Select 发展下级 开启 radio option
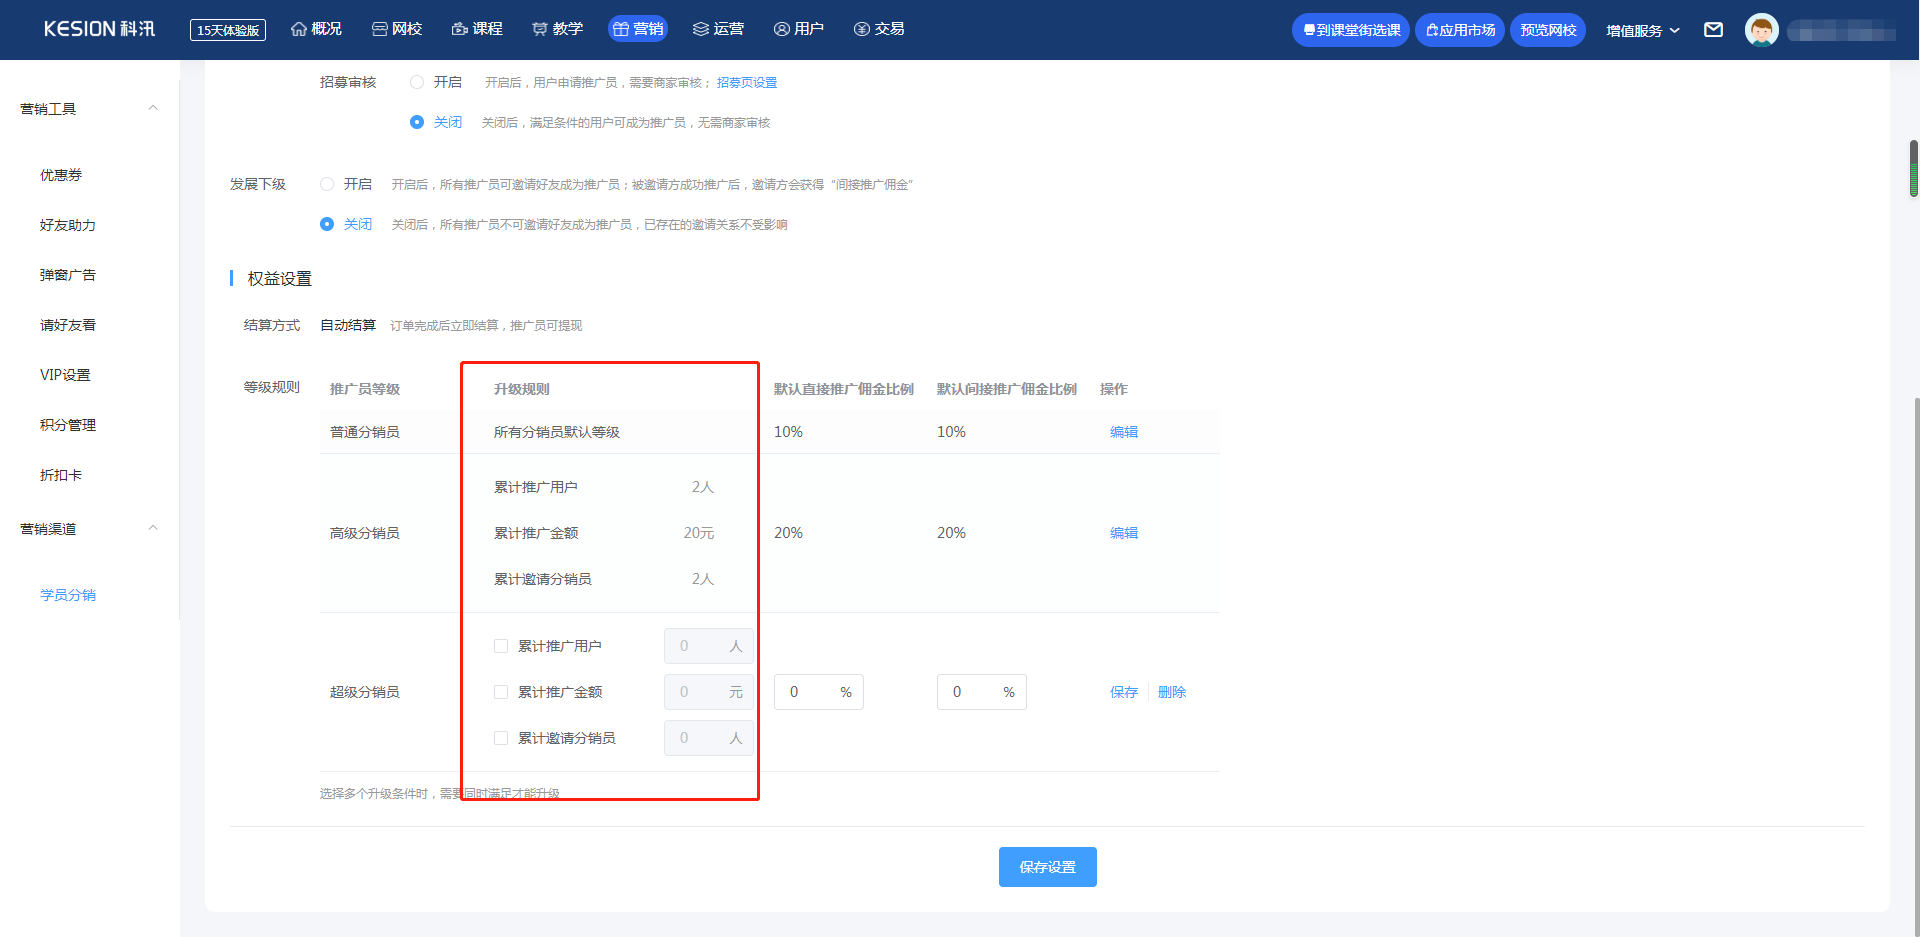The width and height of the screenshot is (1920, 937). coord(327,184)
